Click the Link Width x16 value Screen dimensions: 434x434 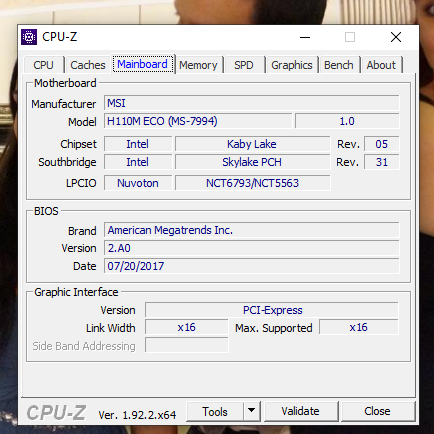click(x=187, y=327)
